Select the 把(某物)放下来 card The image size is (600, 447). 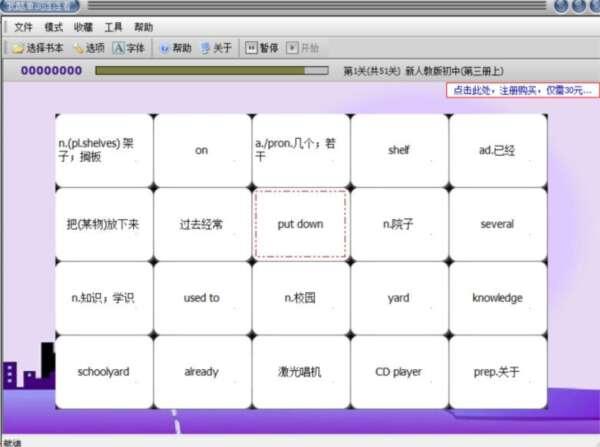click(x=104, y=224)
